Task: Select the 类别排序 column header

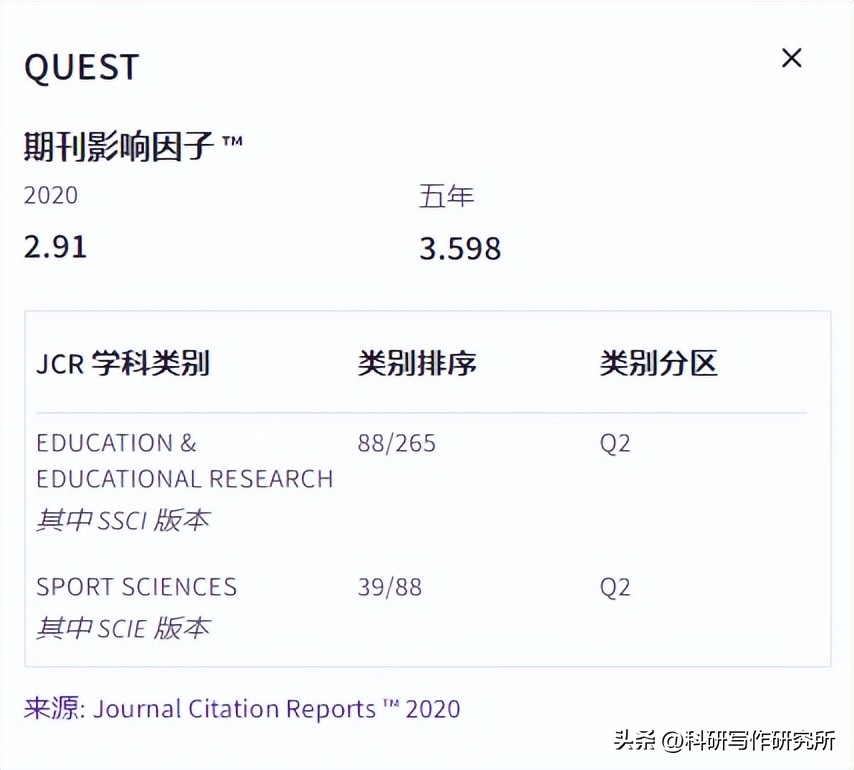Action: [x=417, y=364]
